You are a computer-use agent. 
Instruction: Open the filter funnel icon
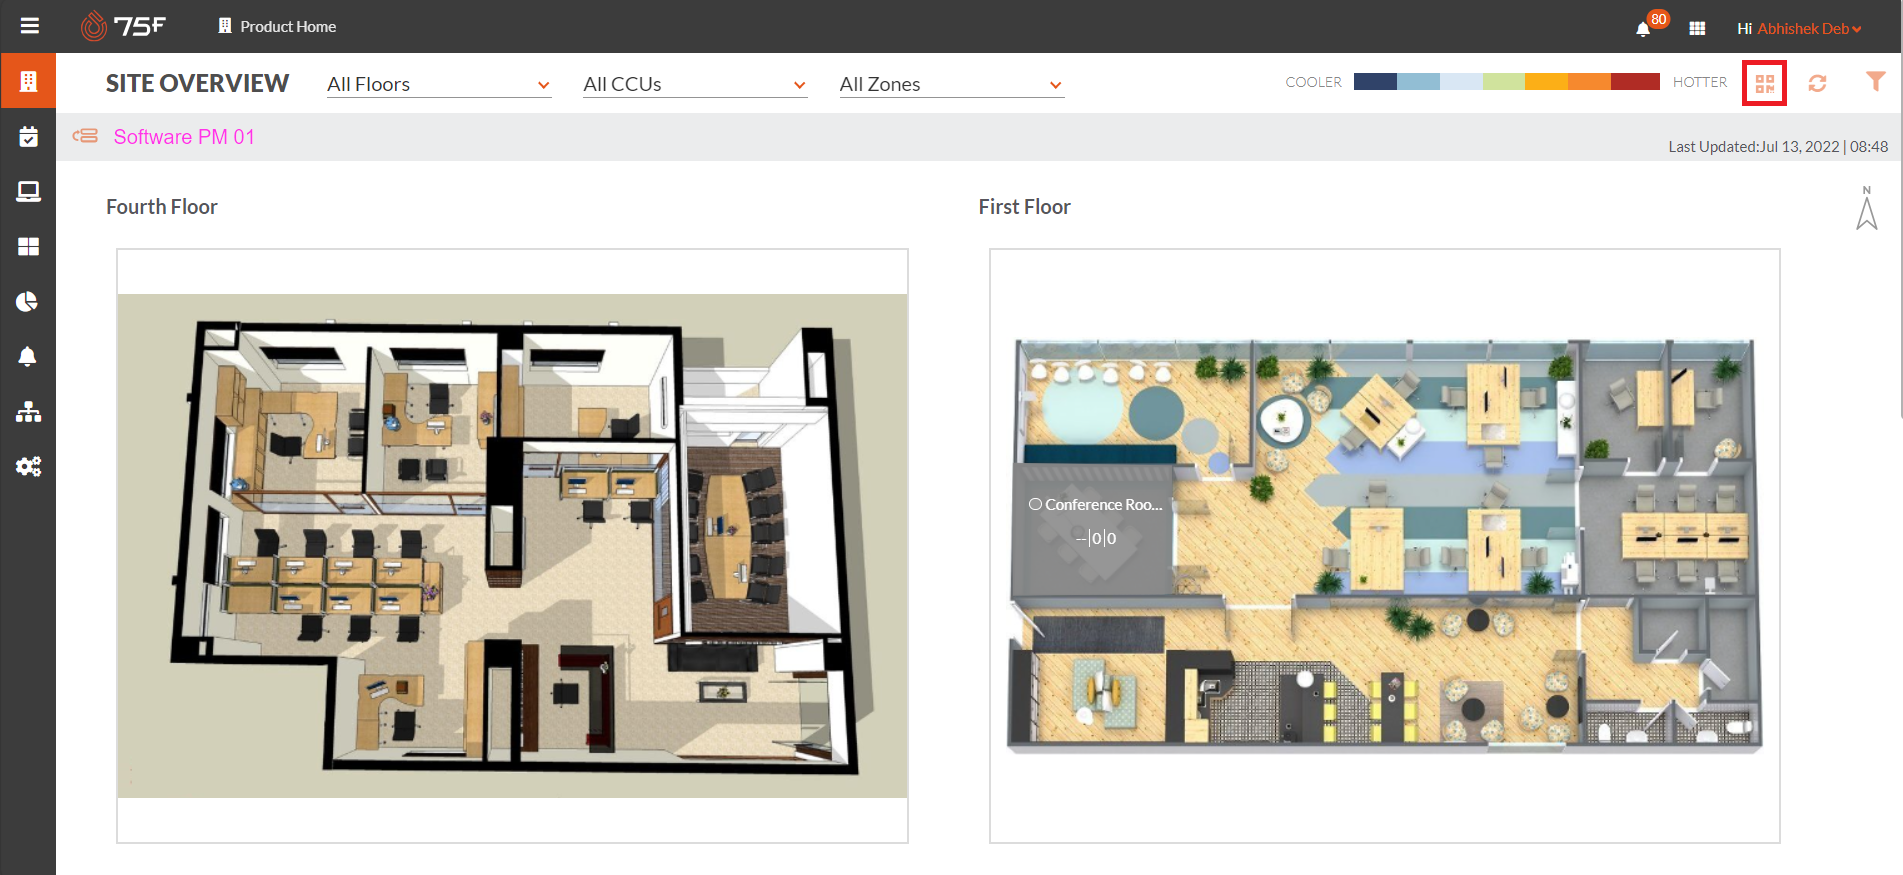pos(1876,82)
